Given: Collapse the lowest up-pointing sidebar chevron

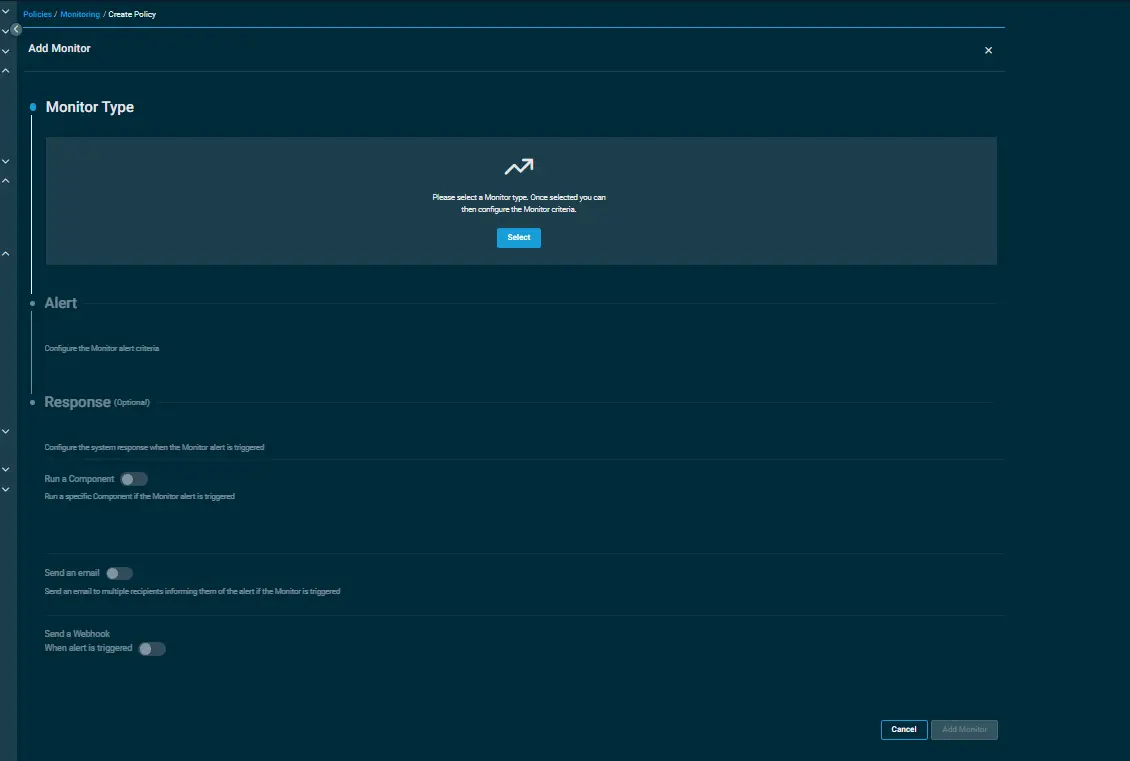Looking at the screenshot, I should tap(5, 254).
